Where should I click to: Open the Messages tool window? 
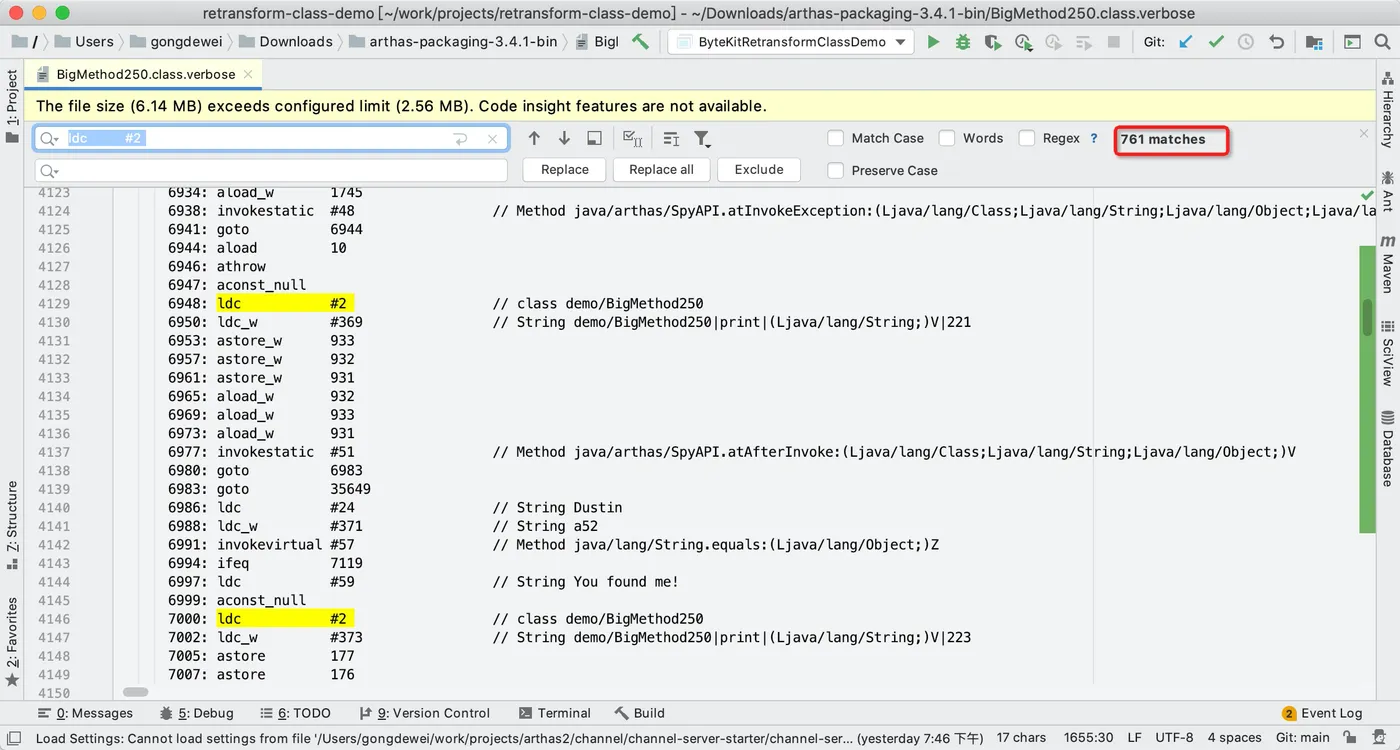[x=85, y=713]
